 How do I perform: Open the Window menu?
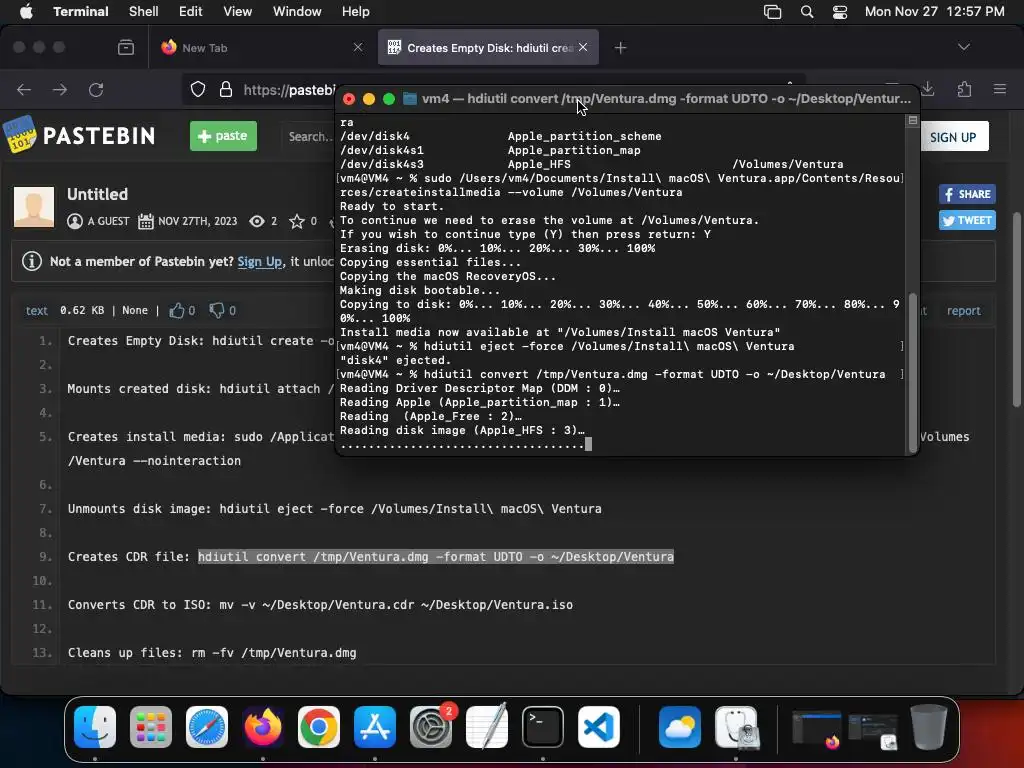pyautogui.click(x=297, y=12)
